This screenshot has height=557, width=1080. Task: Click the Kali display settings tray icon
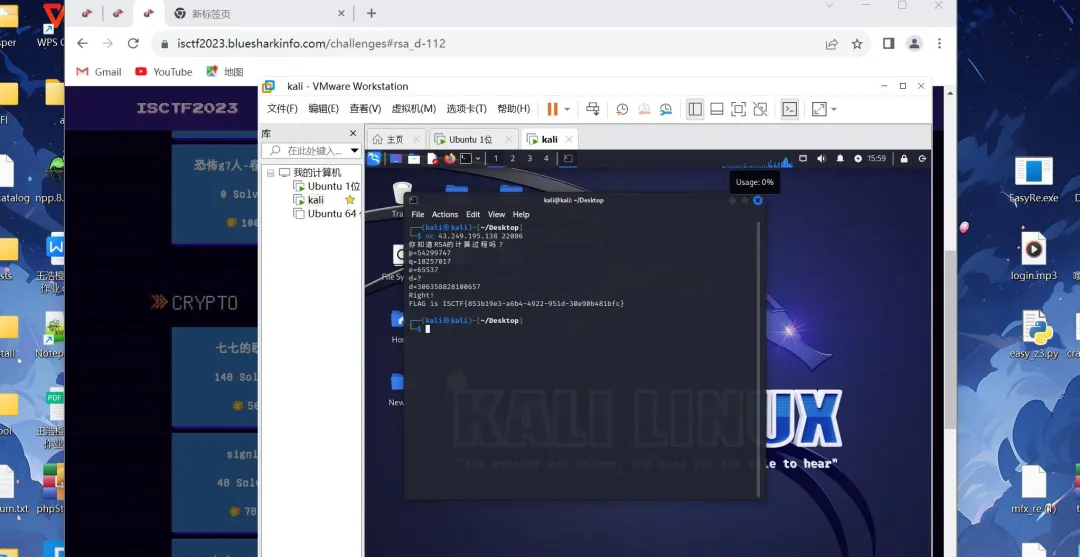802,158
